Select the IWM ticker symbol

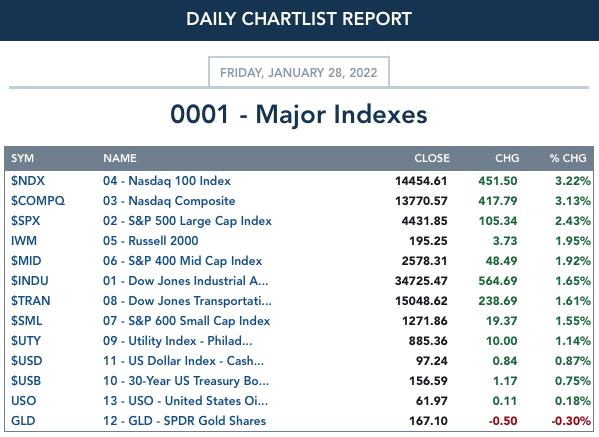pyautogui.click(x=24, y=241)
